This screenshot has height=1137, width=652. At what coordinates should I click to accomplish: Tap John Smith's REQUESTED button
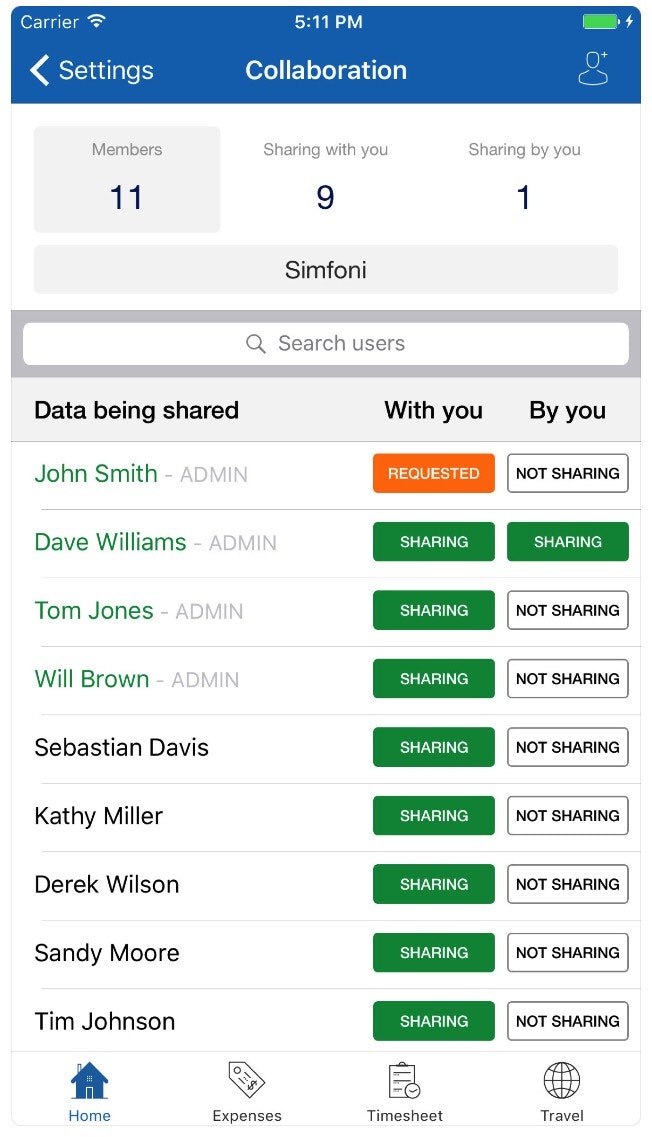click(433, 474)
